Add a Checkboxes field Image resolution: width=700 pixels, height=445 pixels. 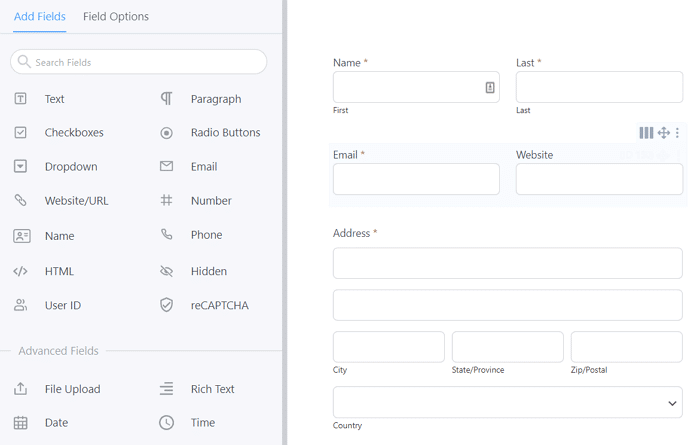coord(73,133)
